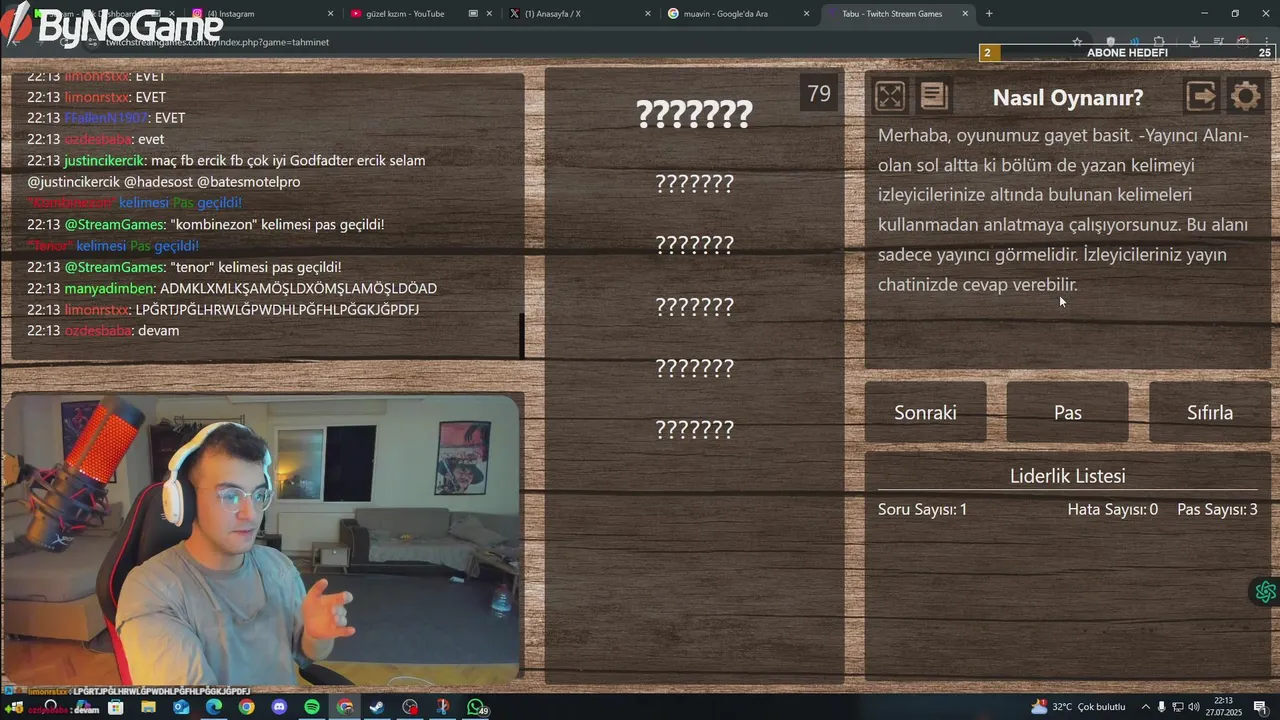Open Discord from the taskbar

pos(279,707)
